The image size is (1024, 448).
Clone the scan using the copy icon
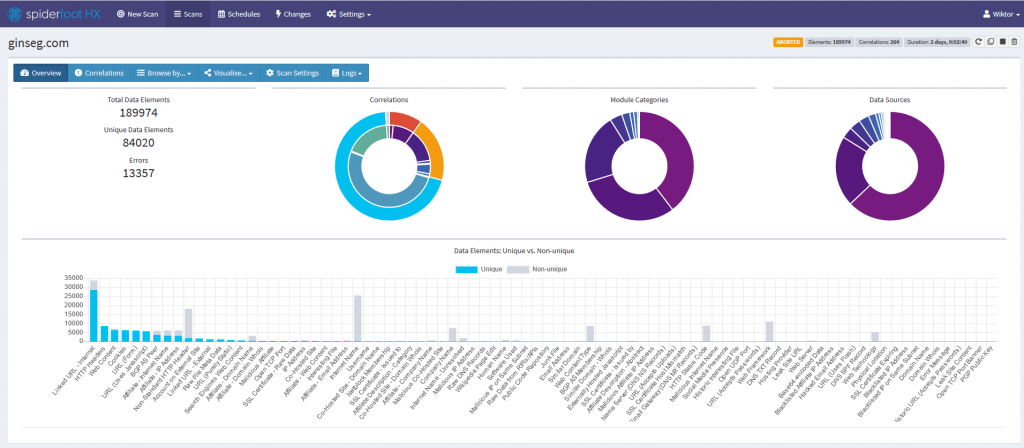point(990,42)
